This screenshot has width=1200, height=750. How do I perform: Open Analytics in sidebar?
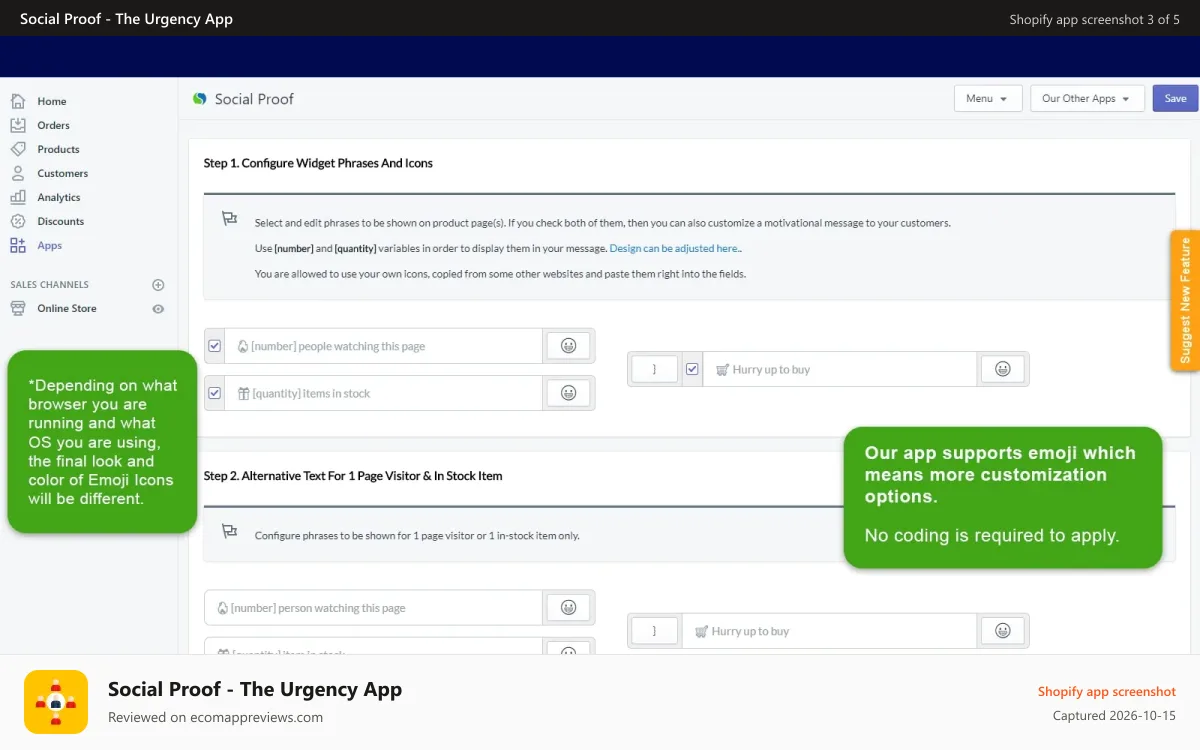(58, 197)
